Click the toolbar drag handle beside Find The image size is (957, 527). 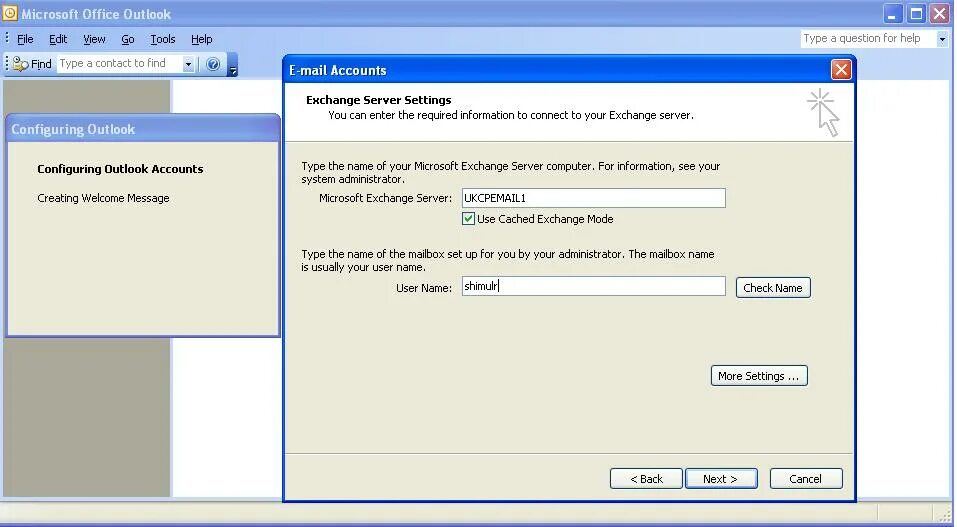pyautogui.click(x=7, y=64)
